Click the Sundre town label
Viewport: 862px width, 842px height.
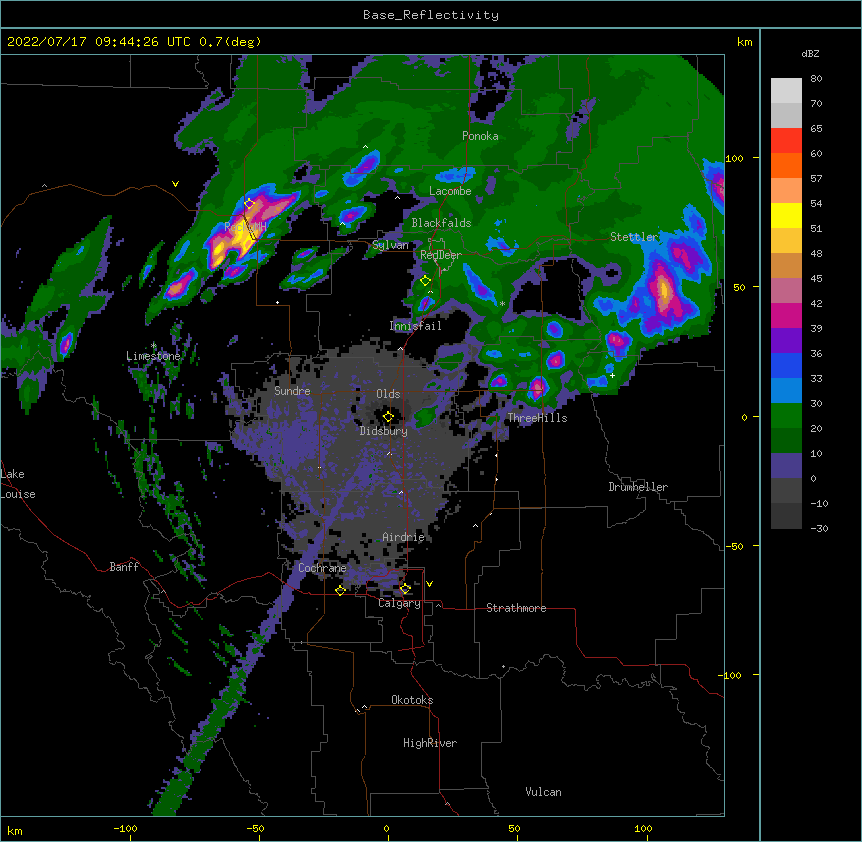pyautogui.click(x=292, y=391)
